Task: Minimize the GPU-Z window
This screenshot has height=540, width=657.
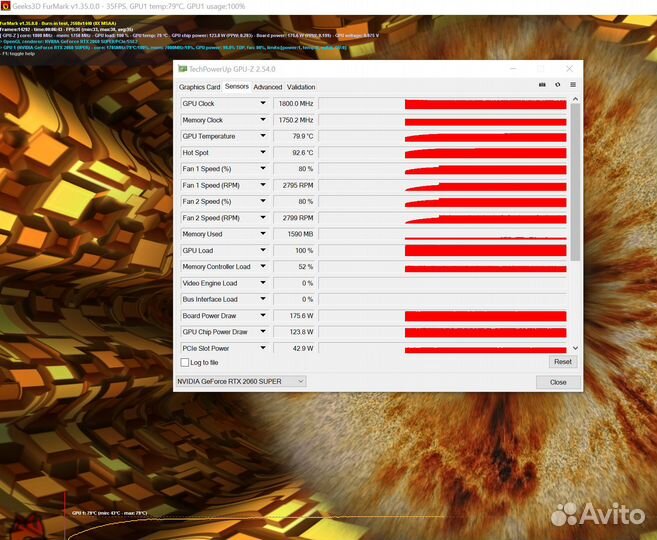Action: pos(514,69)
